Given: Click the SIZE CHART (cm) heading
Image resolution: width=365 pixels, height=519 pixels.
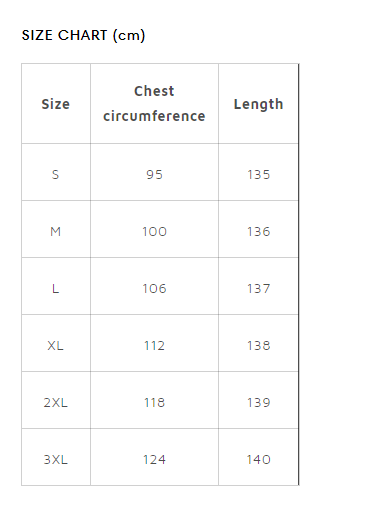Looking at the screenshot, I should tap(83, 35).
